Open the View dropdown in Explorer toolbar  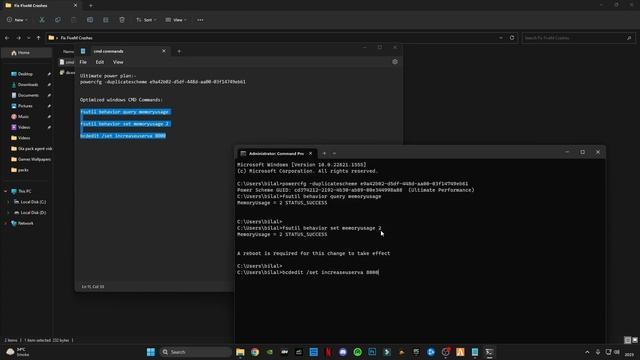tap(176, 20)
